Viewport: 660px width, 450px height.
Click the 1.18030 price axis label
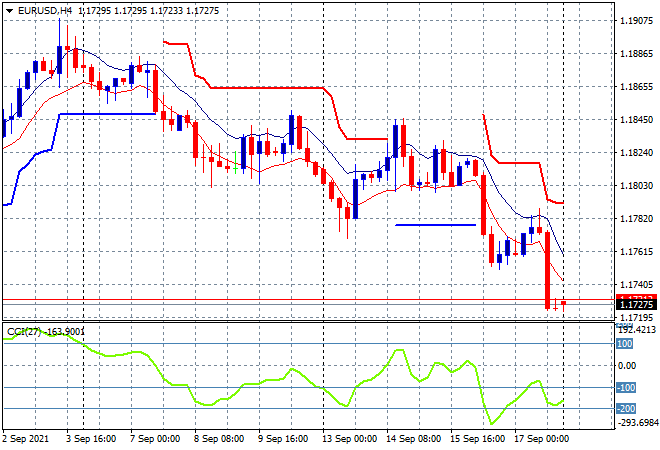[636, 186]
